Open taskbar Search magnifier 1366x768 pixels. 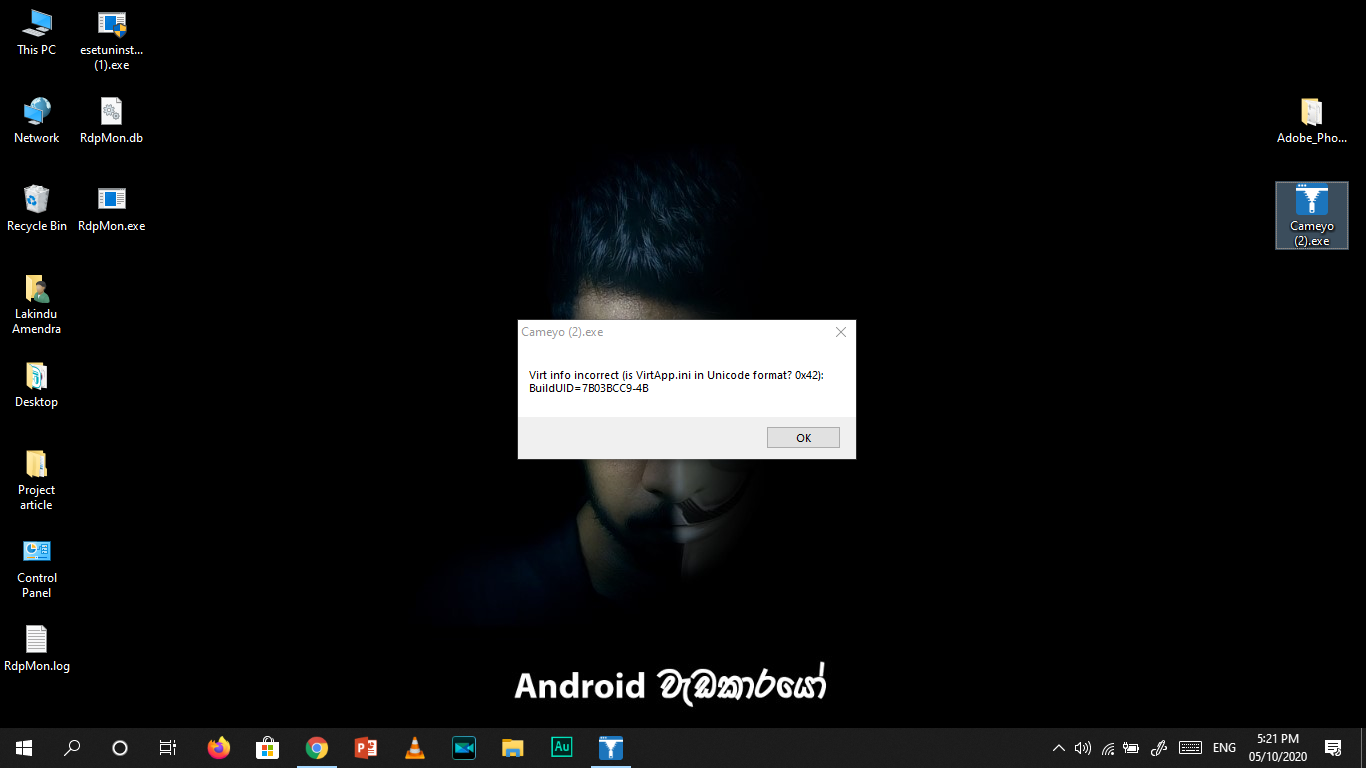[x=72, y=748]
